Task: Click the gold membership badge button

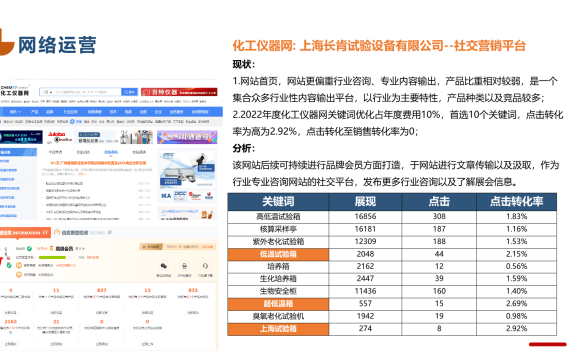Action: pos(151,247)
